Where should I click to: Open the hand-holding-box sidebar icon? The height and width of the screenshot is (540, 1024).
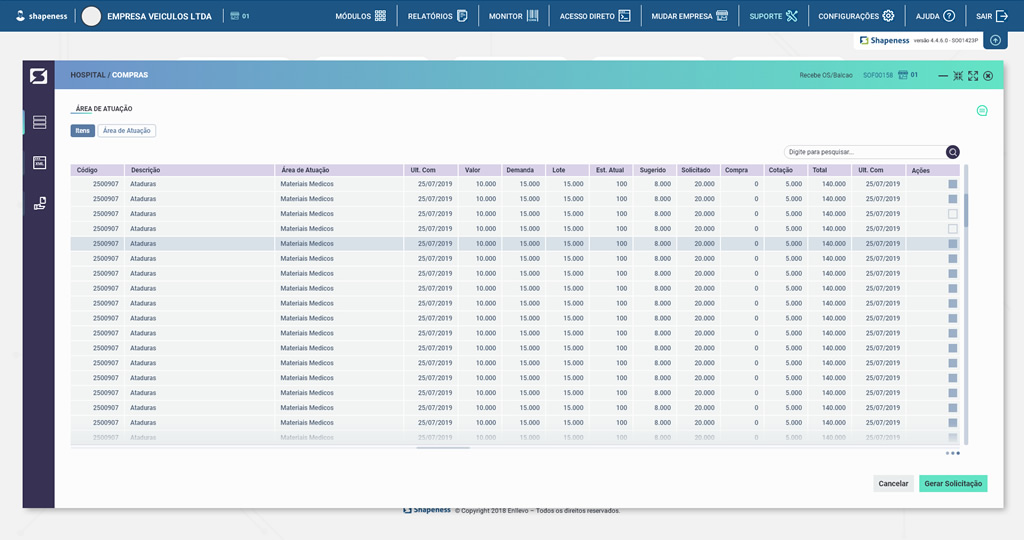(40, 203)
